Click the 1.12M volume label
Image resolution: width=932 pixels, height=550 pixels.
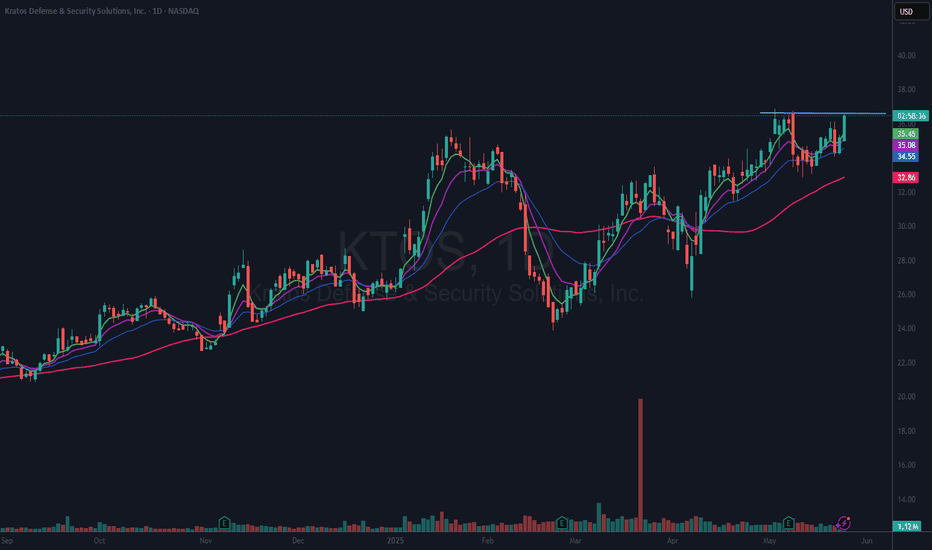pyautogui.click(x=908, y=526)
